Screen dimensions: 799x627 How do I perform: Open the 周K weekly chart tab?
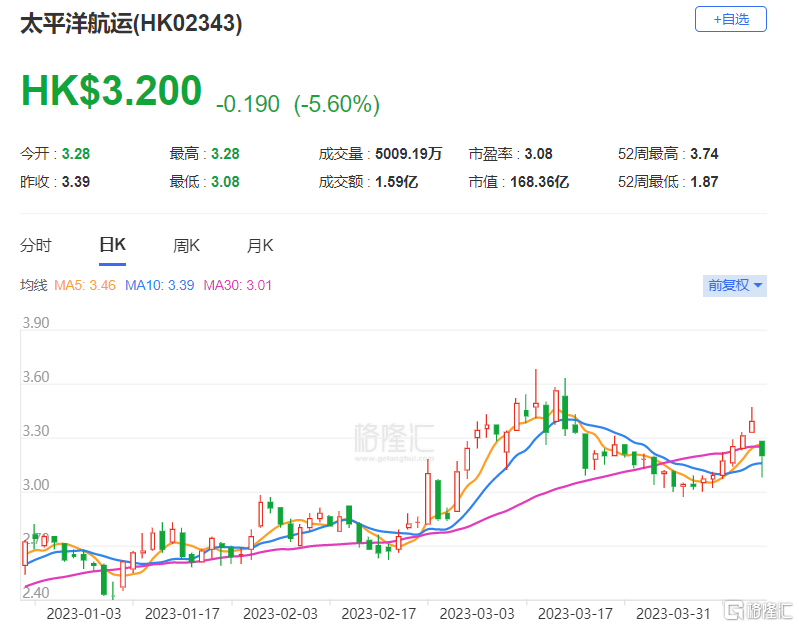pos(187,246)
